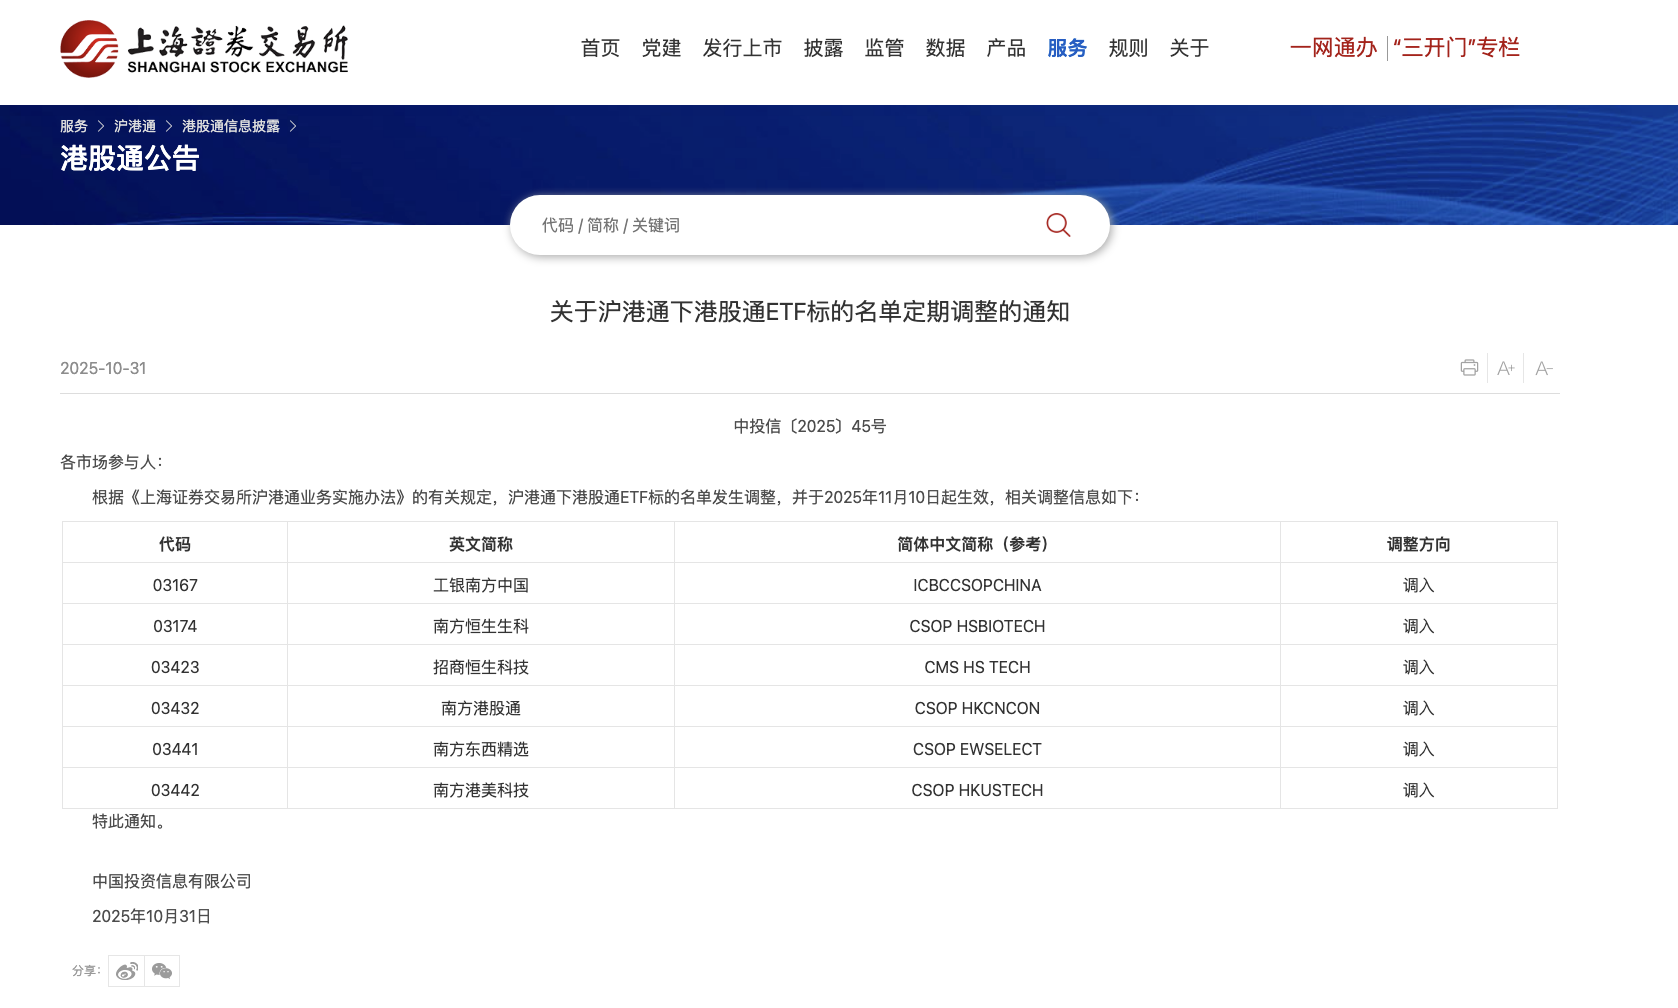Viewport: 1678px width, 1008px height.
Task: Select the 产品 menu item
Action: [x=1006, y=48]
